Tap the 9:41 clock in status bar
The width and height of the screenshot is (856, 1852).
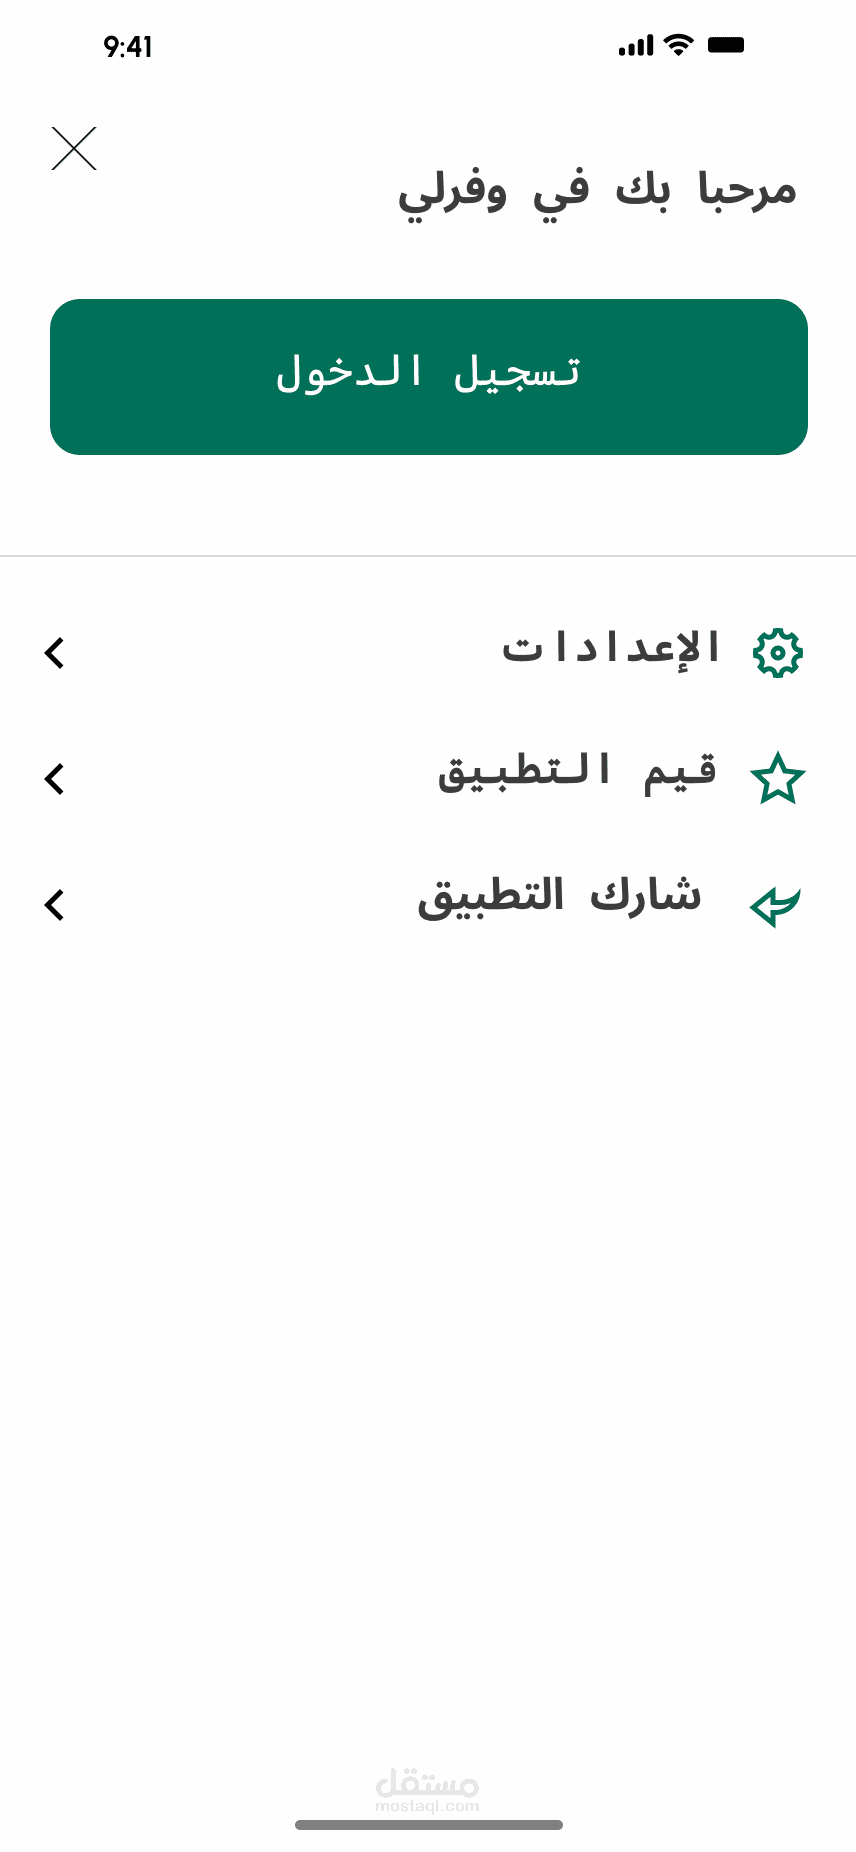point(128,47)
